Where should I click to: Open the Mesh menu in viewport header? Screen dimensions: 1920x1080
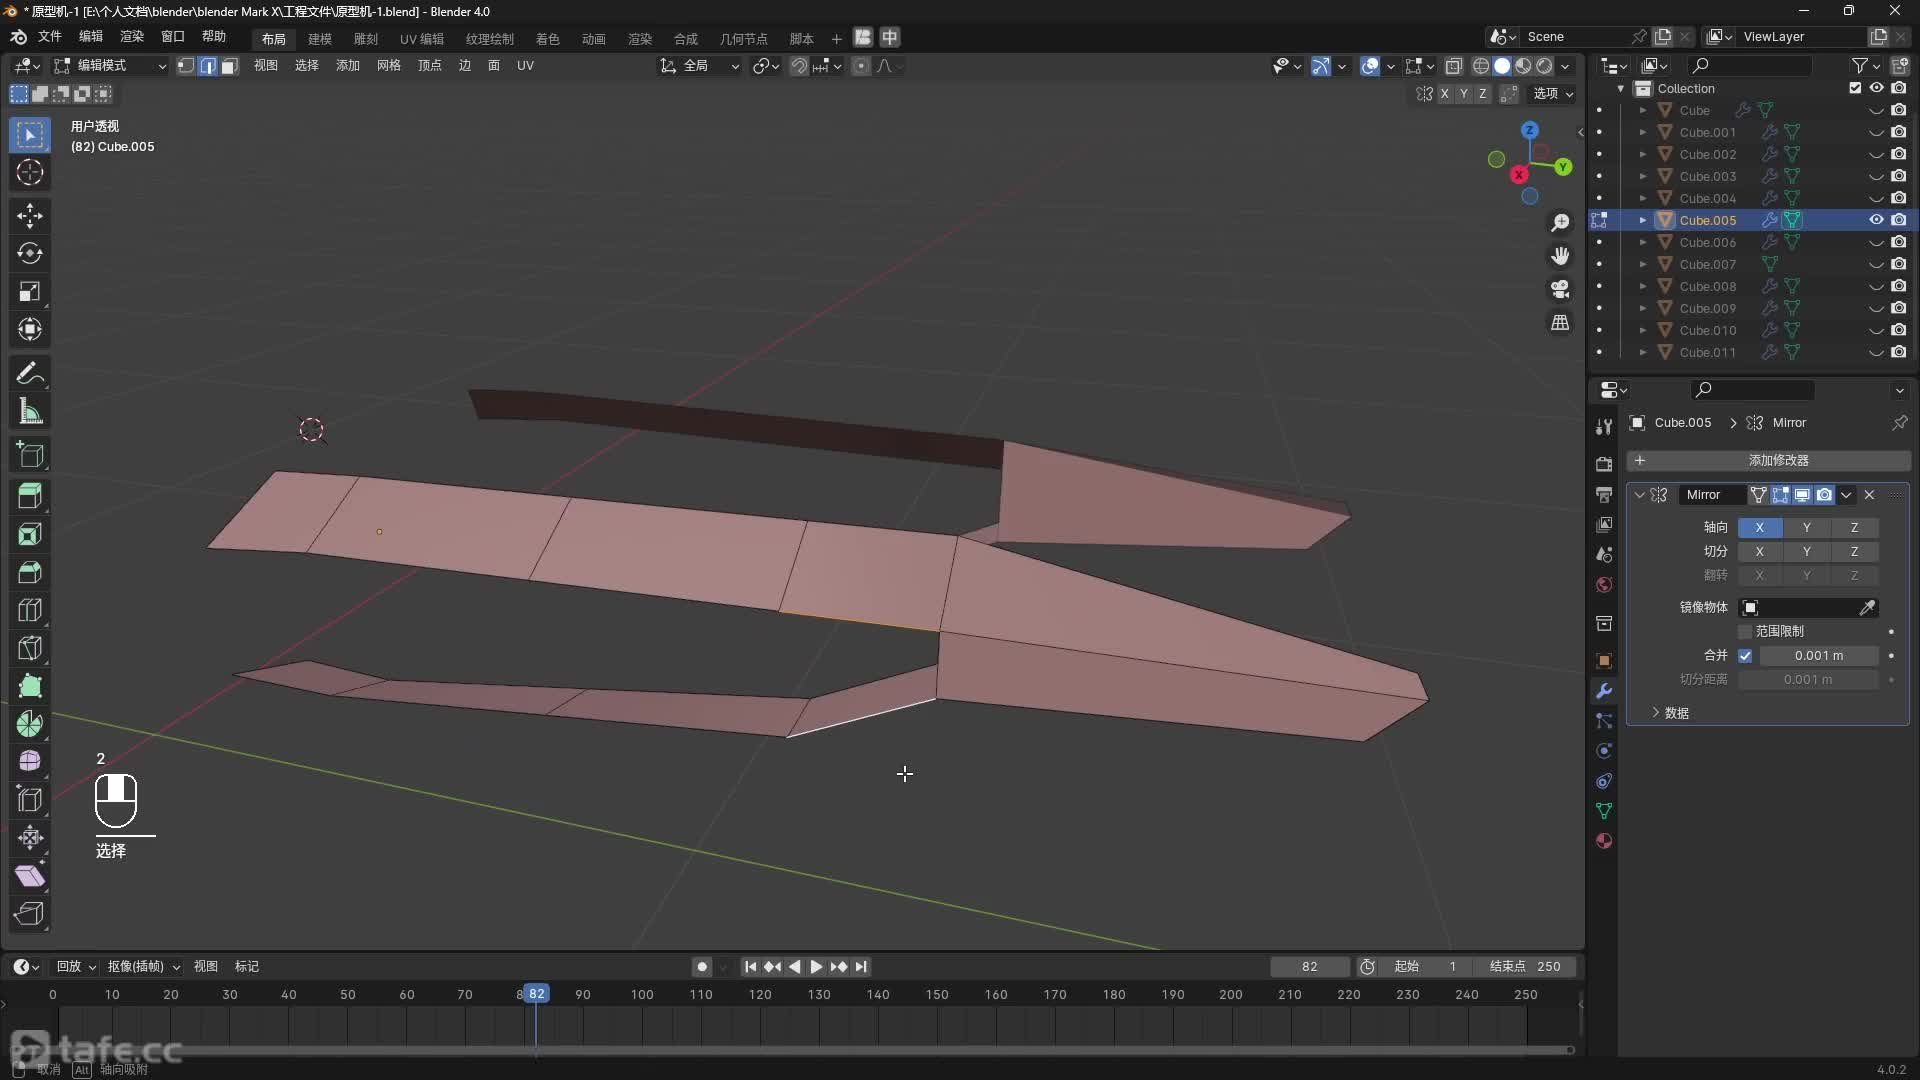[389, 66]
